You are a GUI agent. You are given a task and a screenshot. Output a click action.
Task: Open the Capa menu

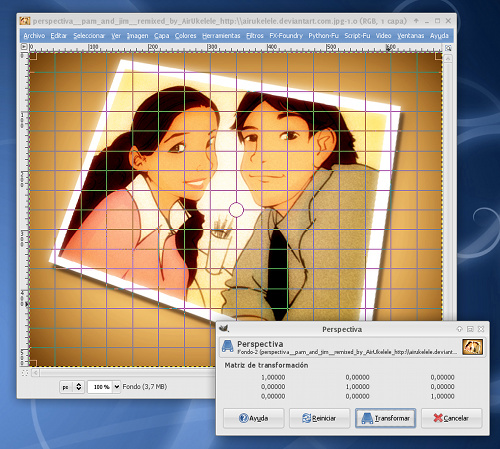pos(161,36)
